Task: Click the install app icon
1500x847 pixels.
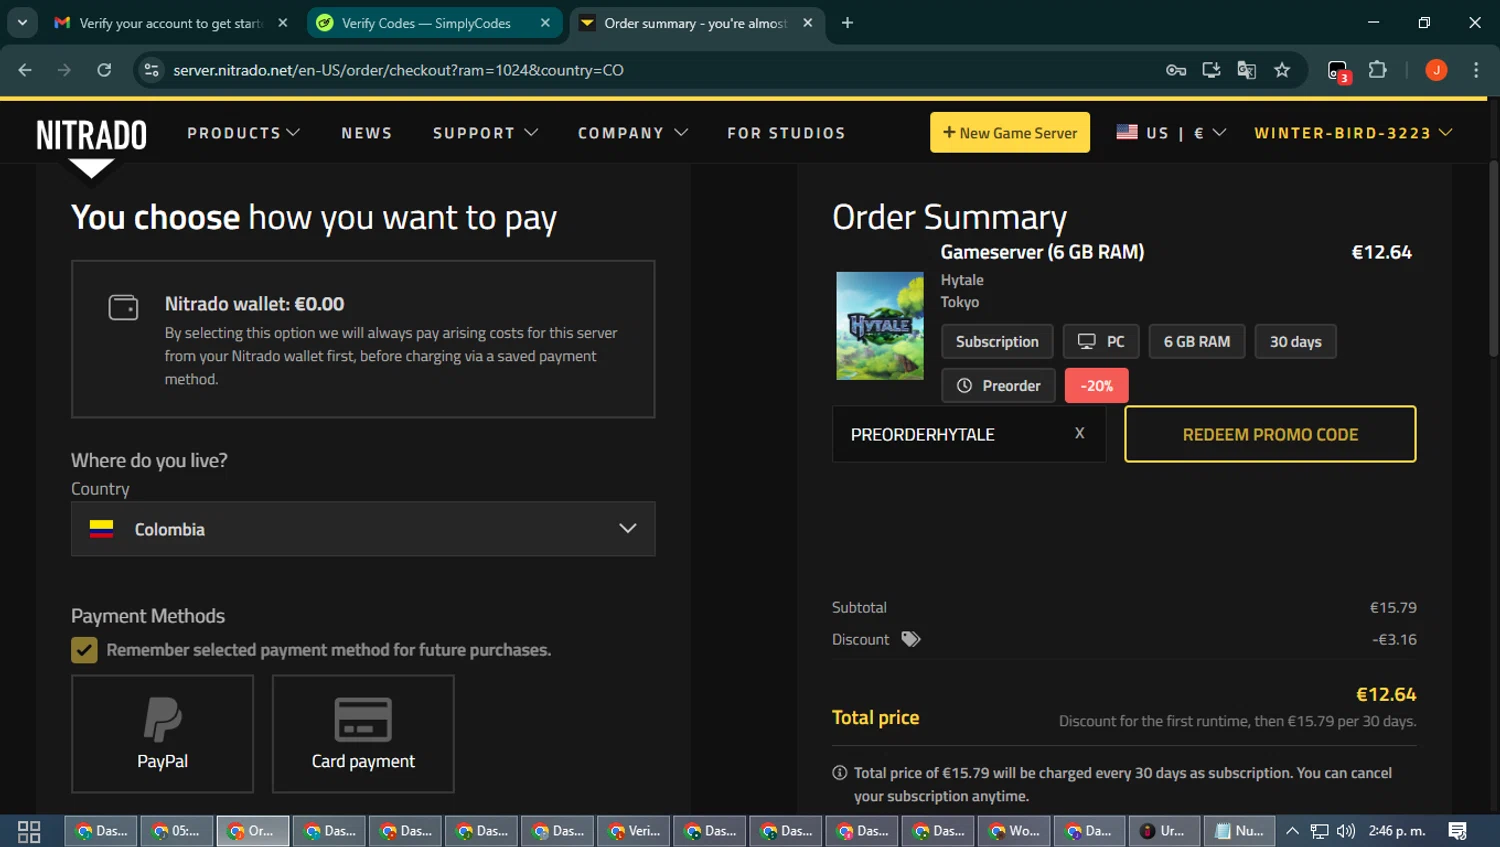Action: pyautogui.click(x=1211, y=70)
